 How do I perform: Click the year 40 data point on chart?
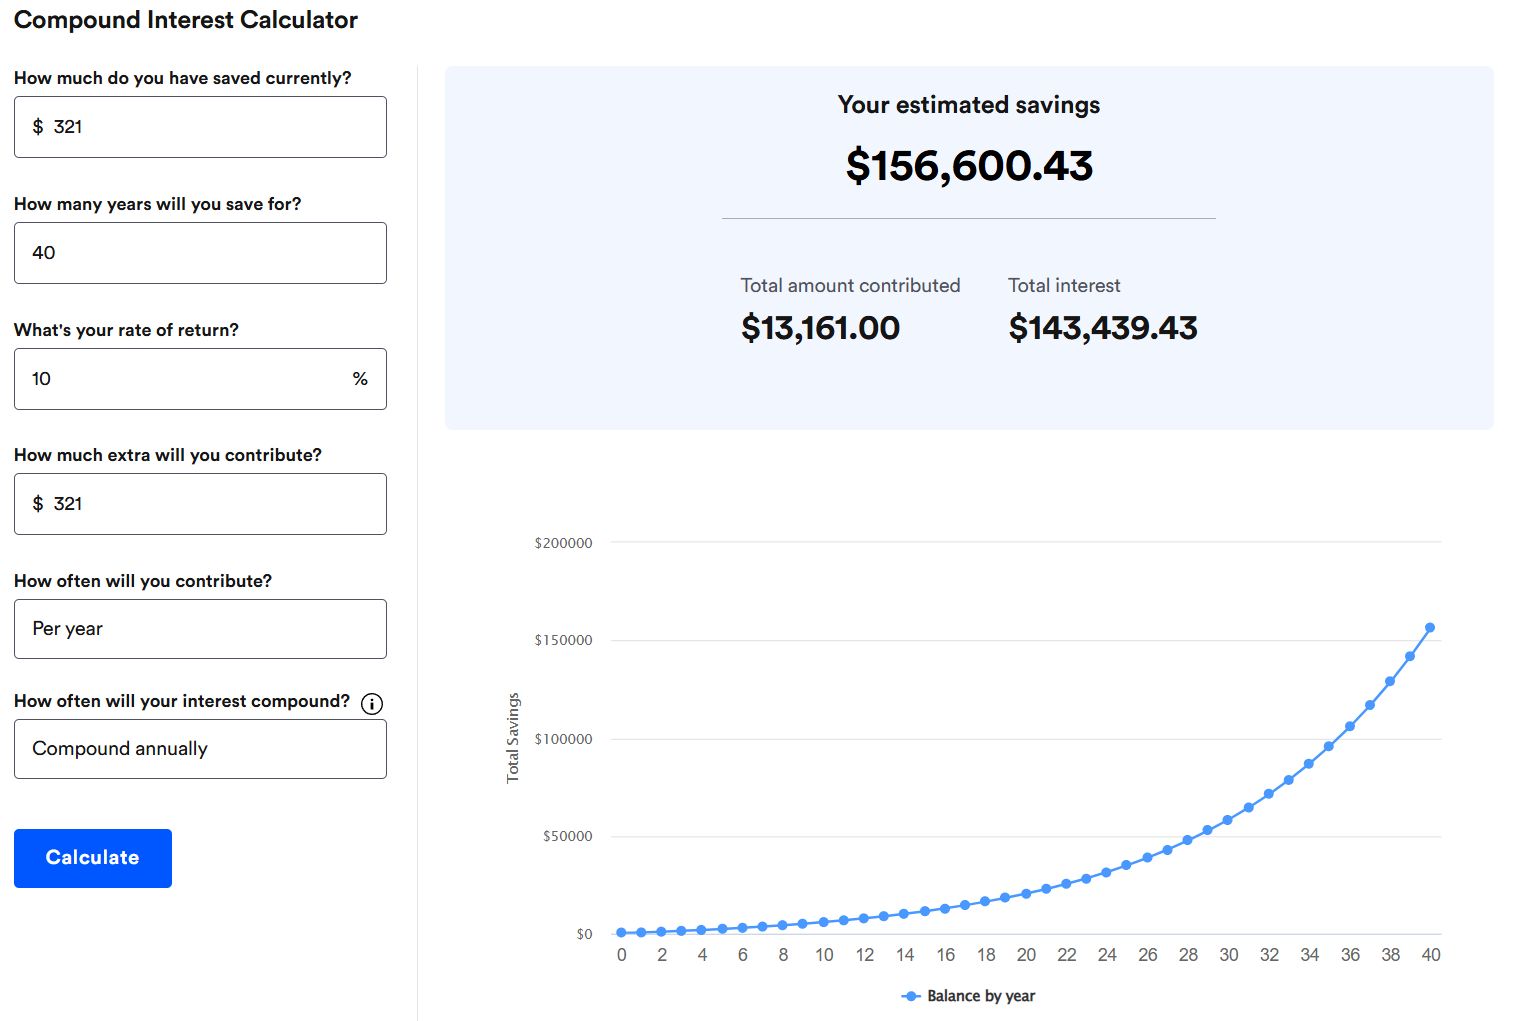(1430, 628)
